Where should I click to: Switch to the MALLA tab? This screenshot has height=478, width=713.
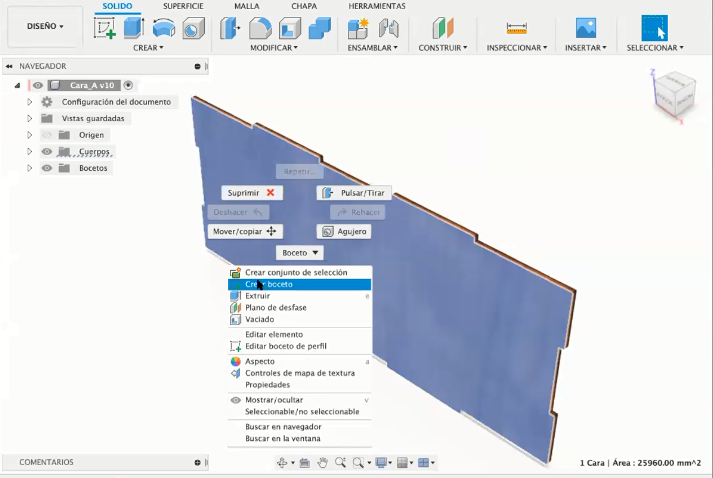246,6
